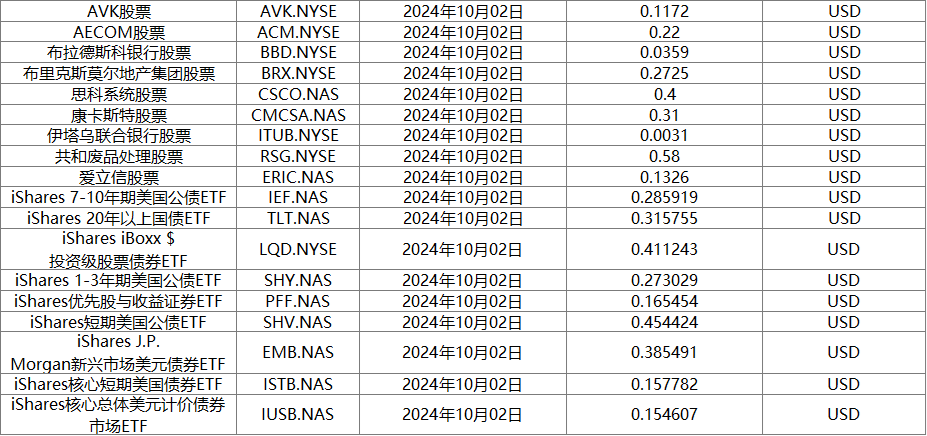The image size is (927, 436).
Task: Select iShares J.P. Morgan新兴市场美元债券ETF cell
Action: coord(119,353)
